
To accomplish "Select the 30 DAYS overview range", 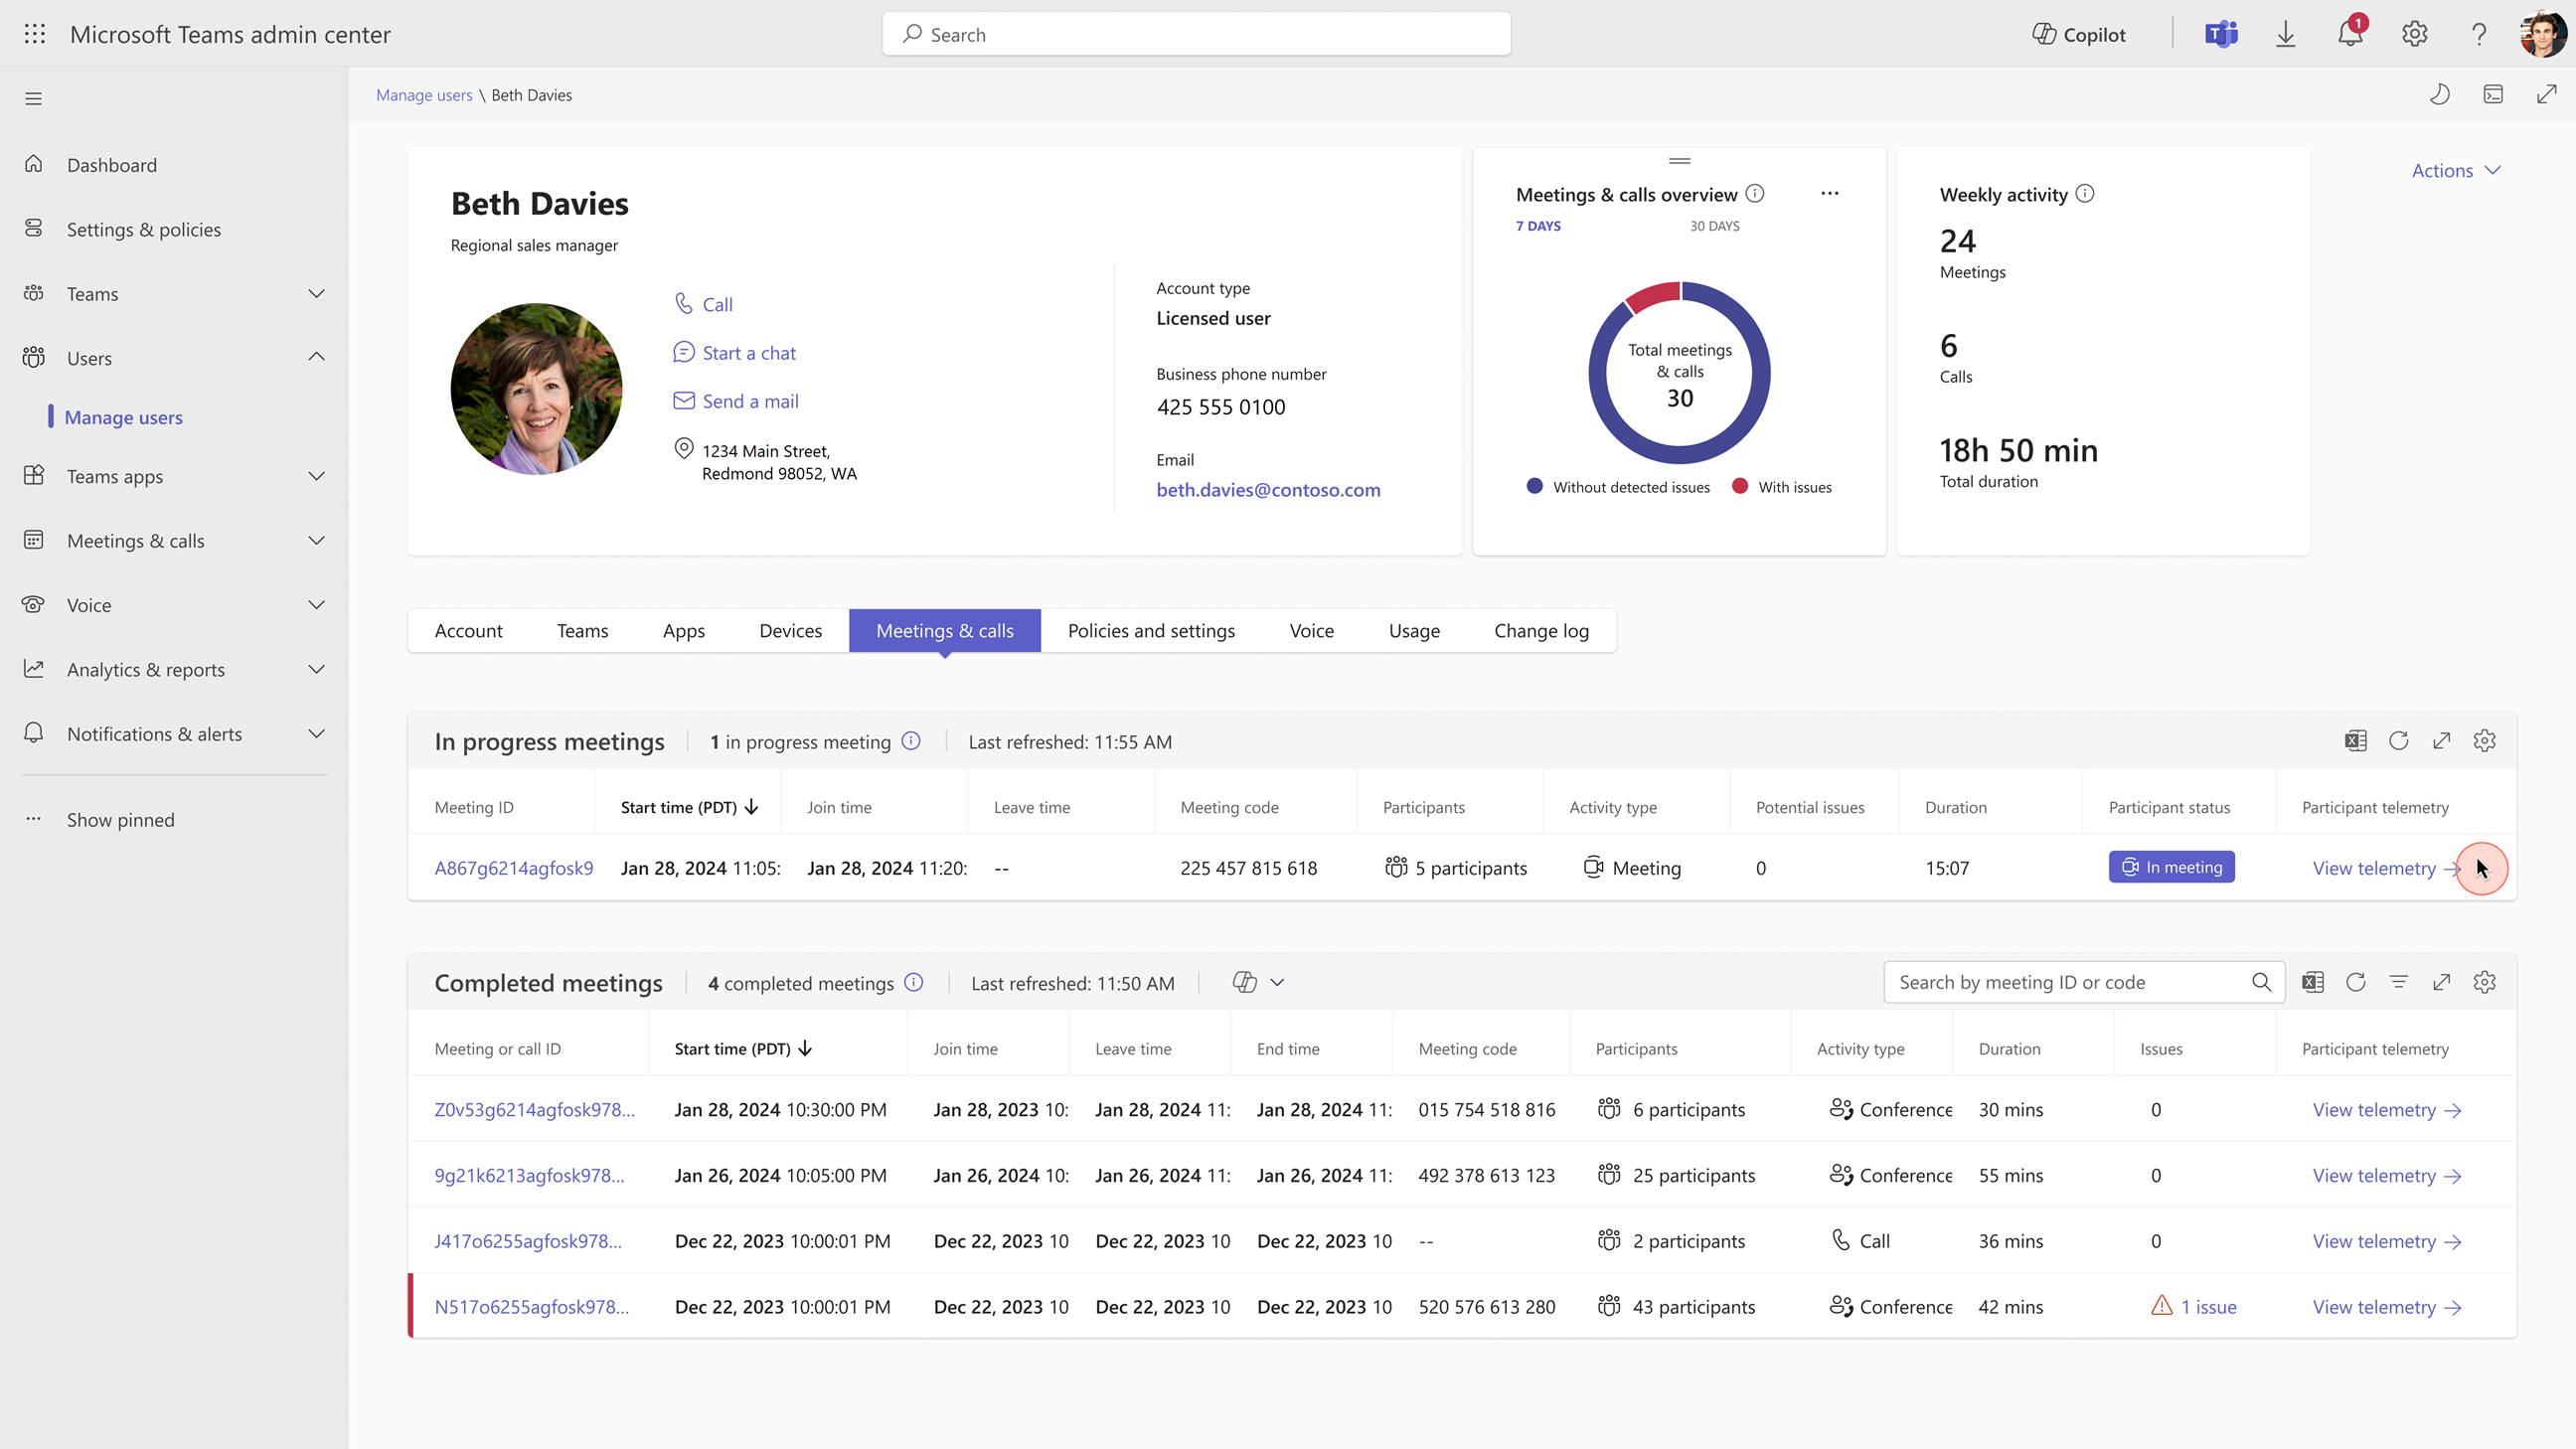I will 1714,226.
